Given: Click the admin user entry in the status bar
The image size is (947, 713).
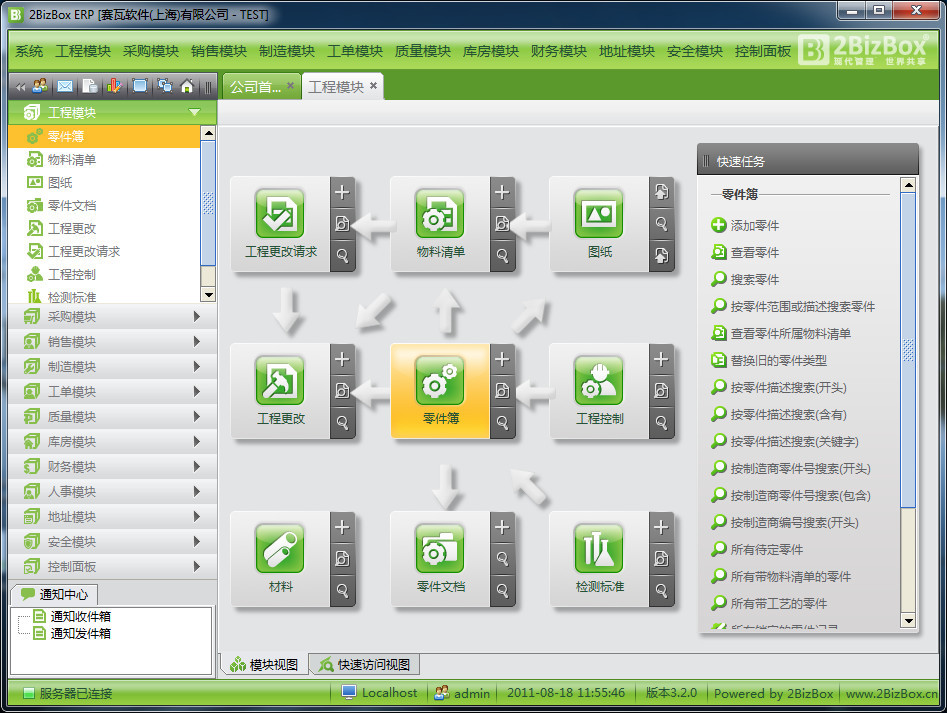Looking at the screenshot, I should [x=463, y=693].
